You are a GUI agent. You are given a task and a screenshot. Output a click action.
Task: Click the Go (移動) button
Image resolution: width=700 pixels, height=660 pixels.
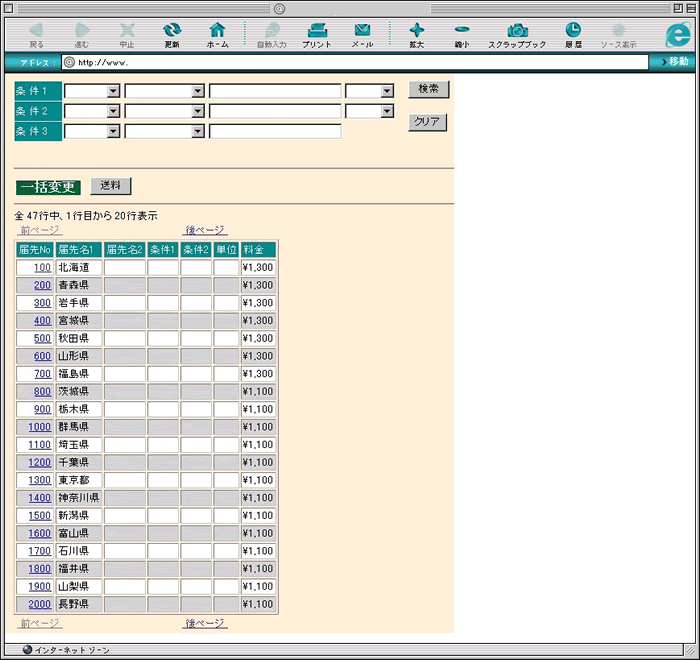(x=675, y=62)
